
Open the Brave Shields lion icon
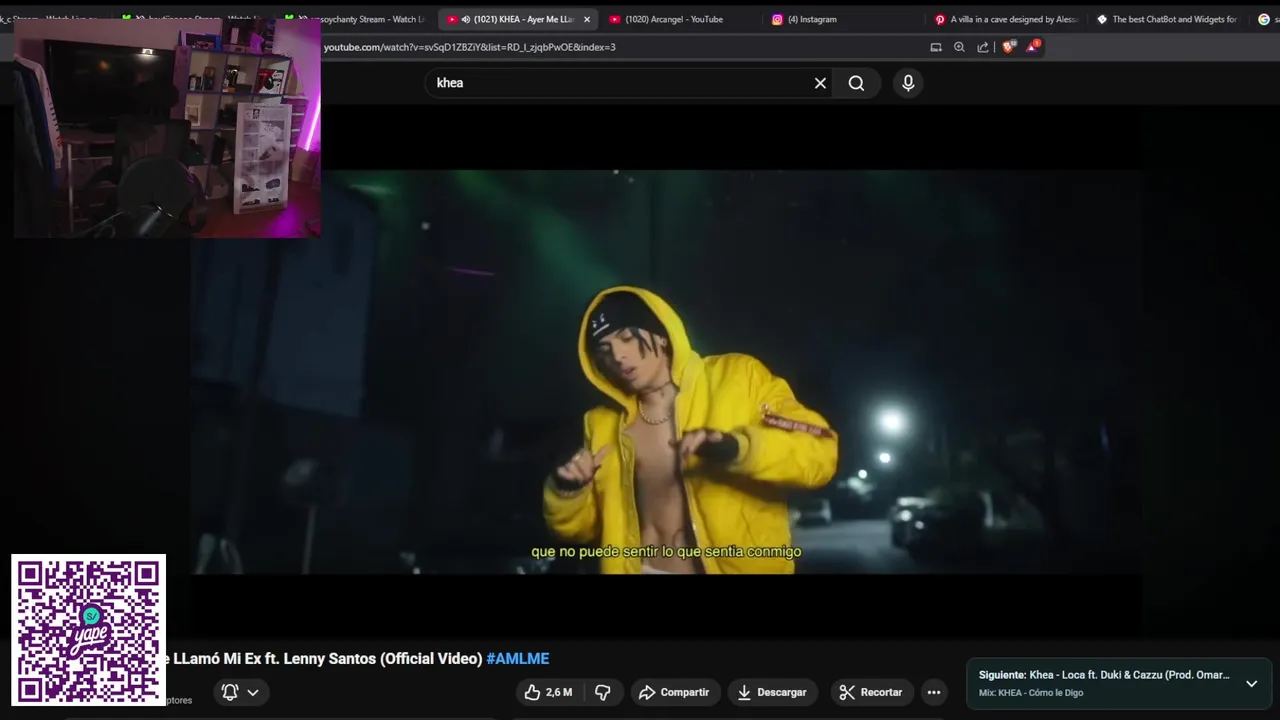[1008, 47]
